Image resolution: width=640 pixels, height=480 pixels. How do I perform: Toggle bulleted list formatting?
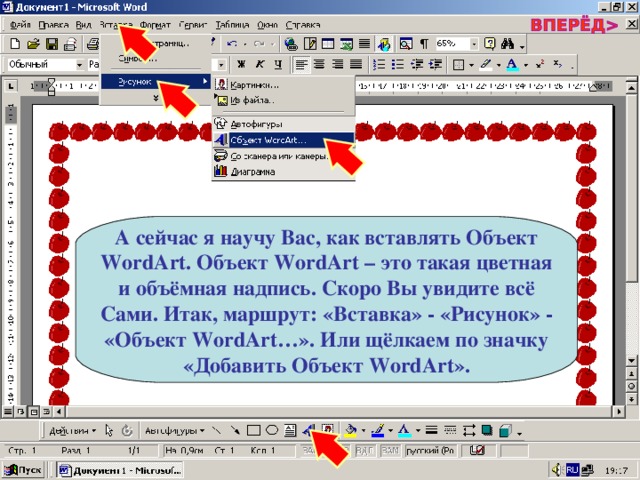(398, 64)
